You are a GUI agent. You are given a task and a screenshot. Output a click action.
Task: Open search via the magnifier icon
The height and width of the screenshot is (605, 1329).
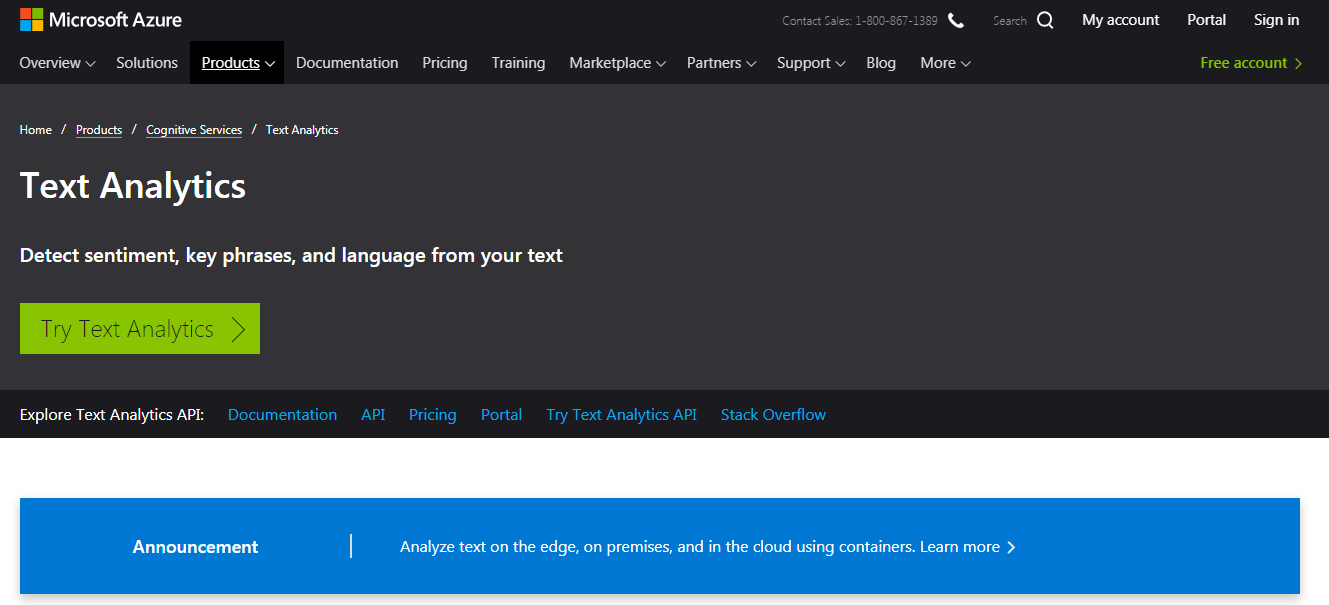coord(1045,20)
